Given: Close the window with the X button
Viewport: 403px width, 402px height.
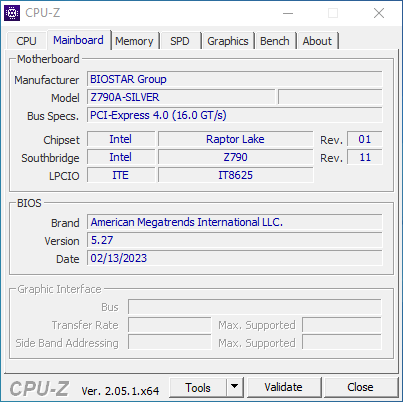Looking at the screenshot, I should (379, 13).
